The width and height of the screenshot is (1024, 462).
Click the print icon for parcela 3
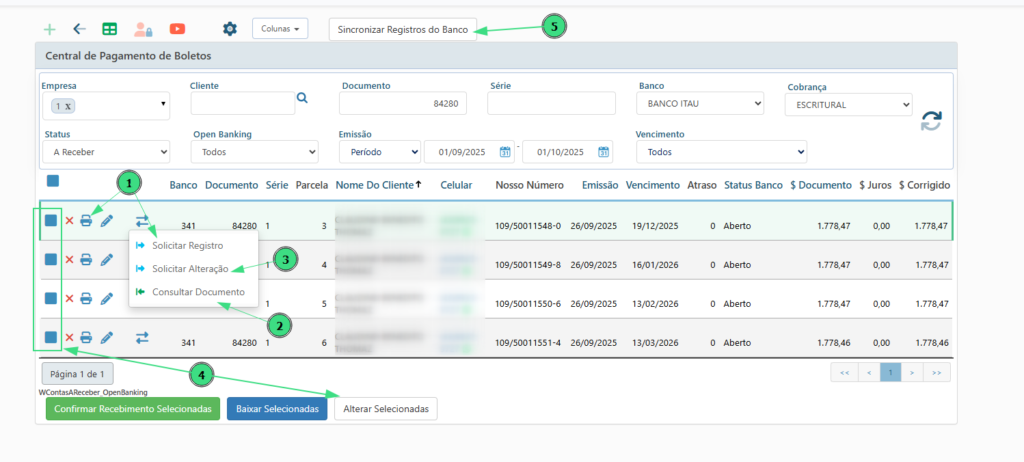click(x=86, y=221)
